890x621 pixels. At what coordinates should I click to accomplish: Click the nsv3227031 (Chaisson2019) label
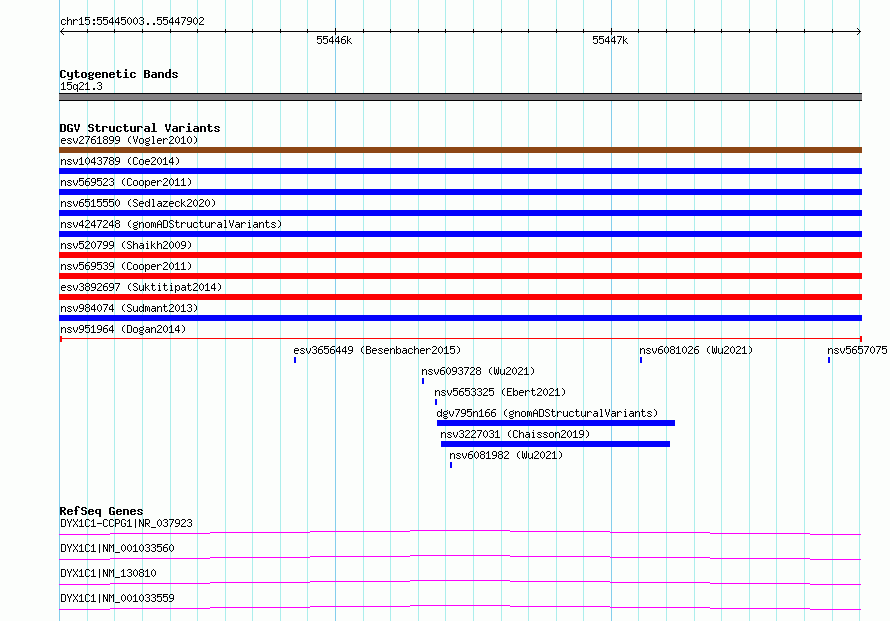click(515, 434)
